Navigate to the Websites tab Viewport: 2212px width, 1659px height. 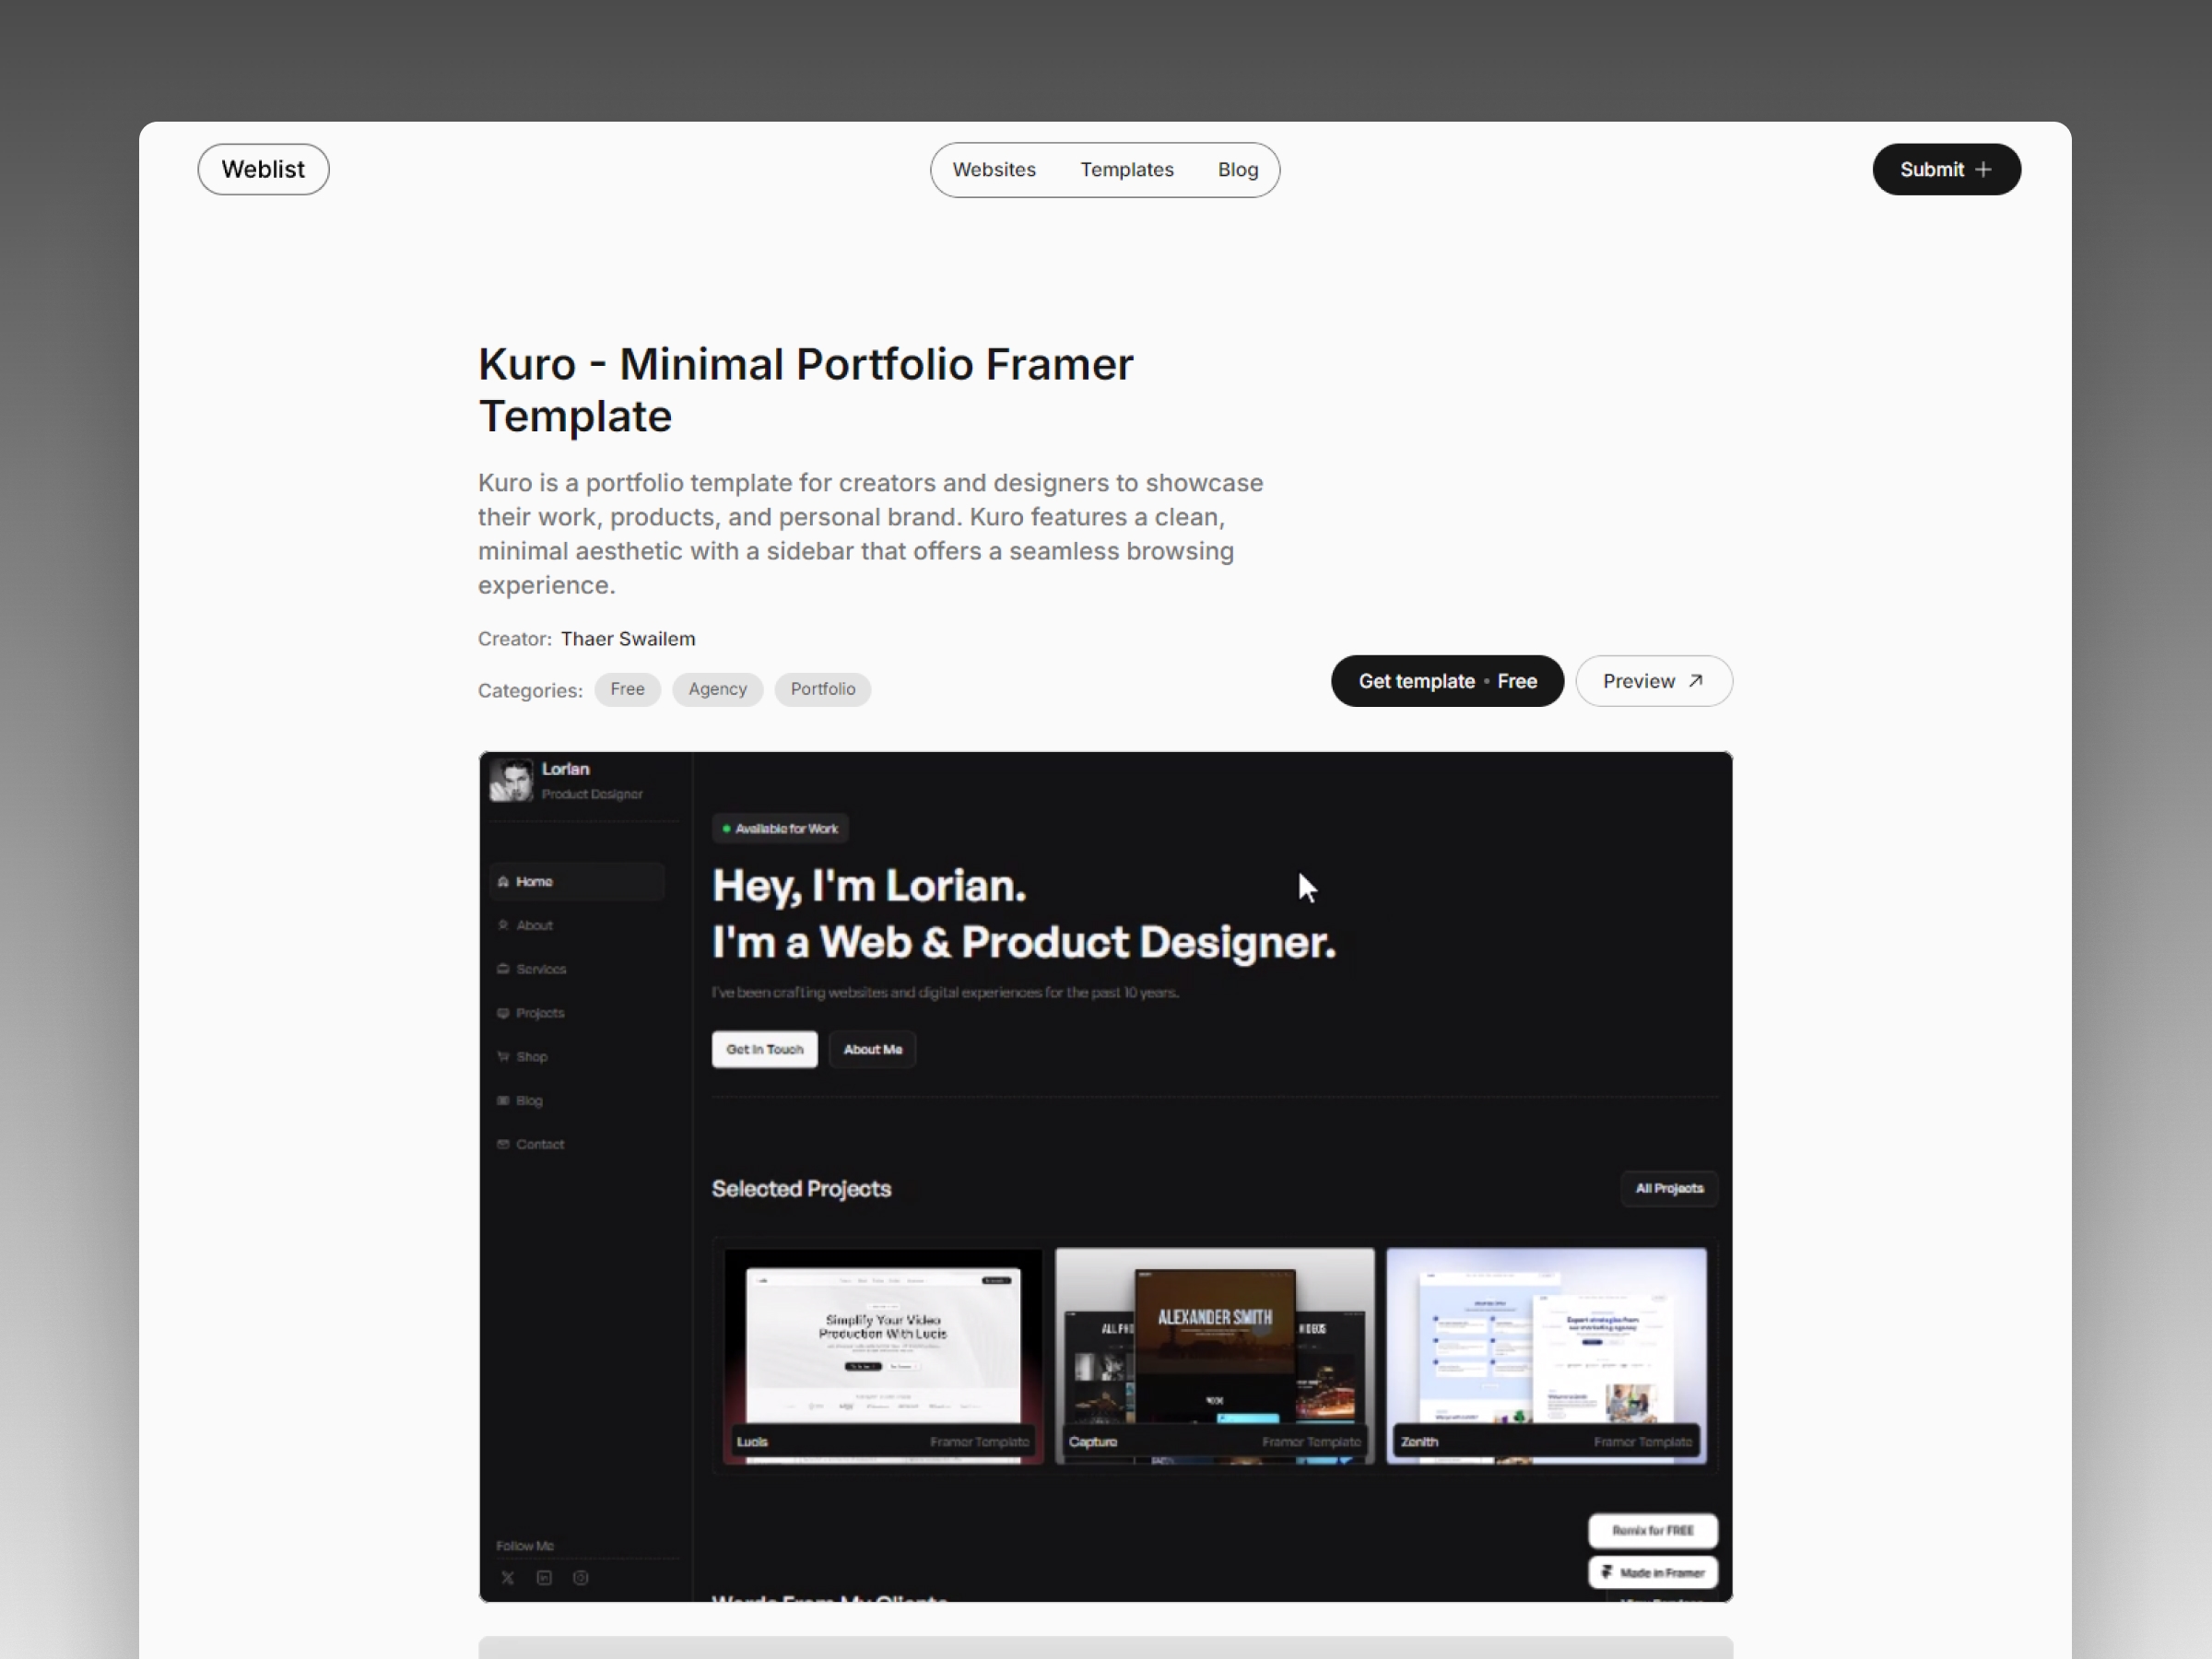coord(993,169)
